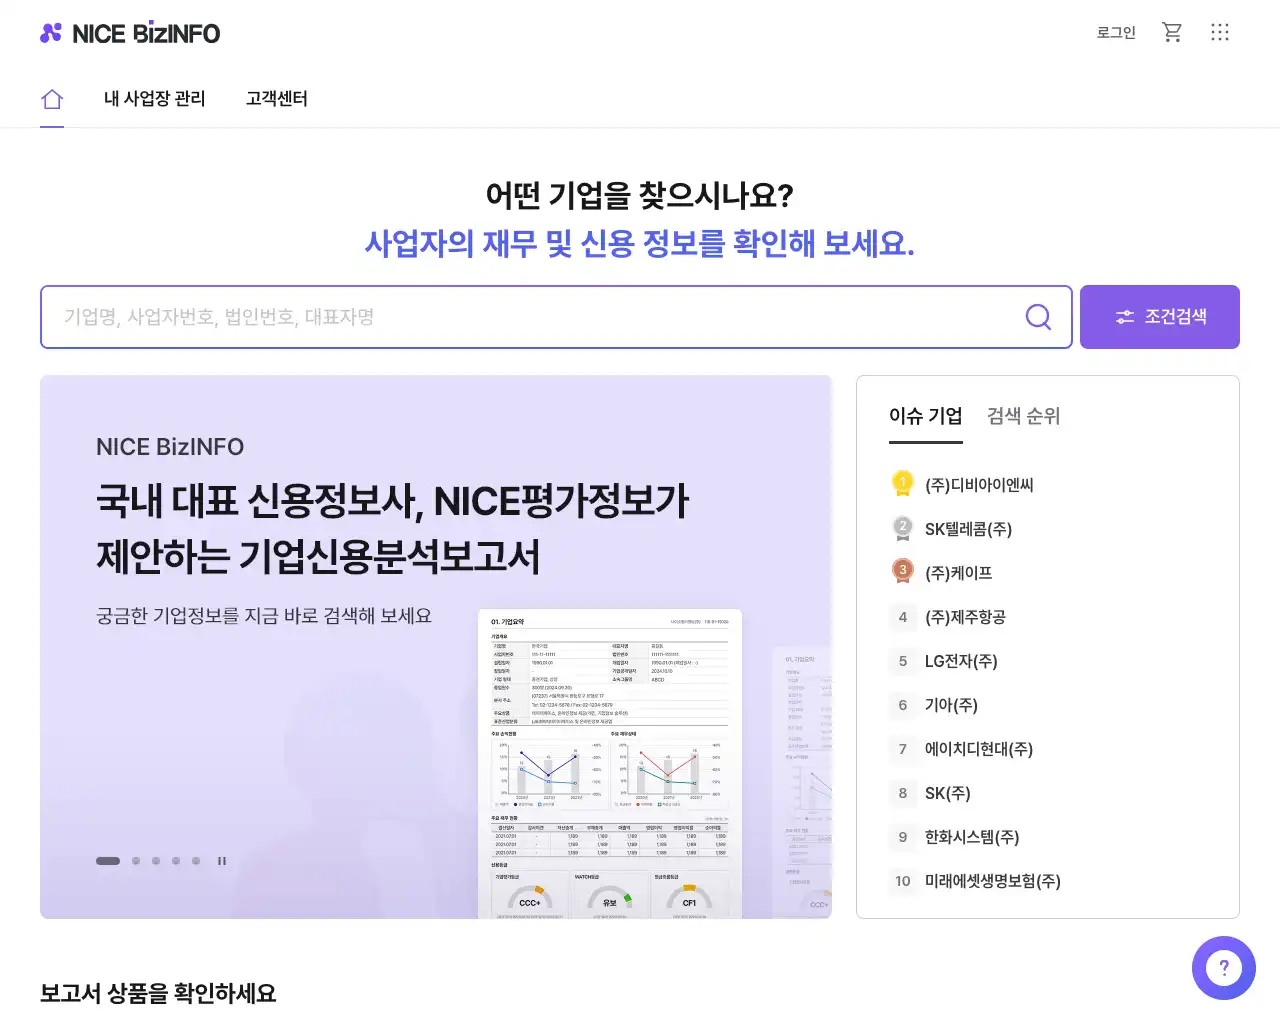Pause the banner carousel
1280x1024 pixels.
(x=222, y=861)
